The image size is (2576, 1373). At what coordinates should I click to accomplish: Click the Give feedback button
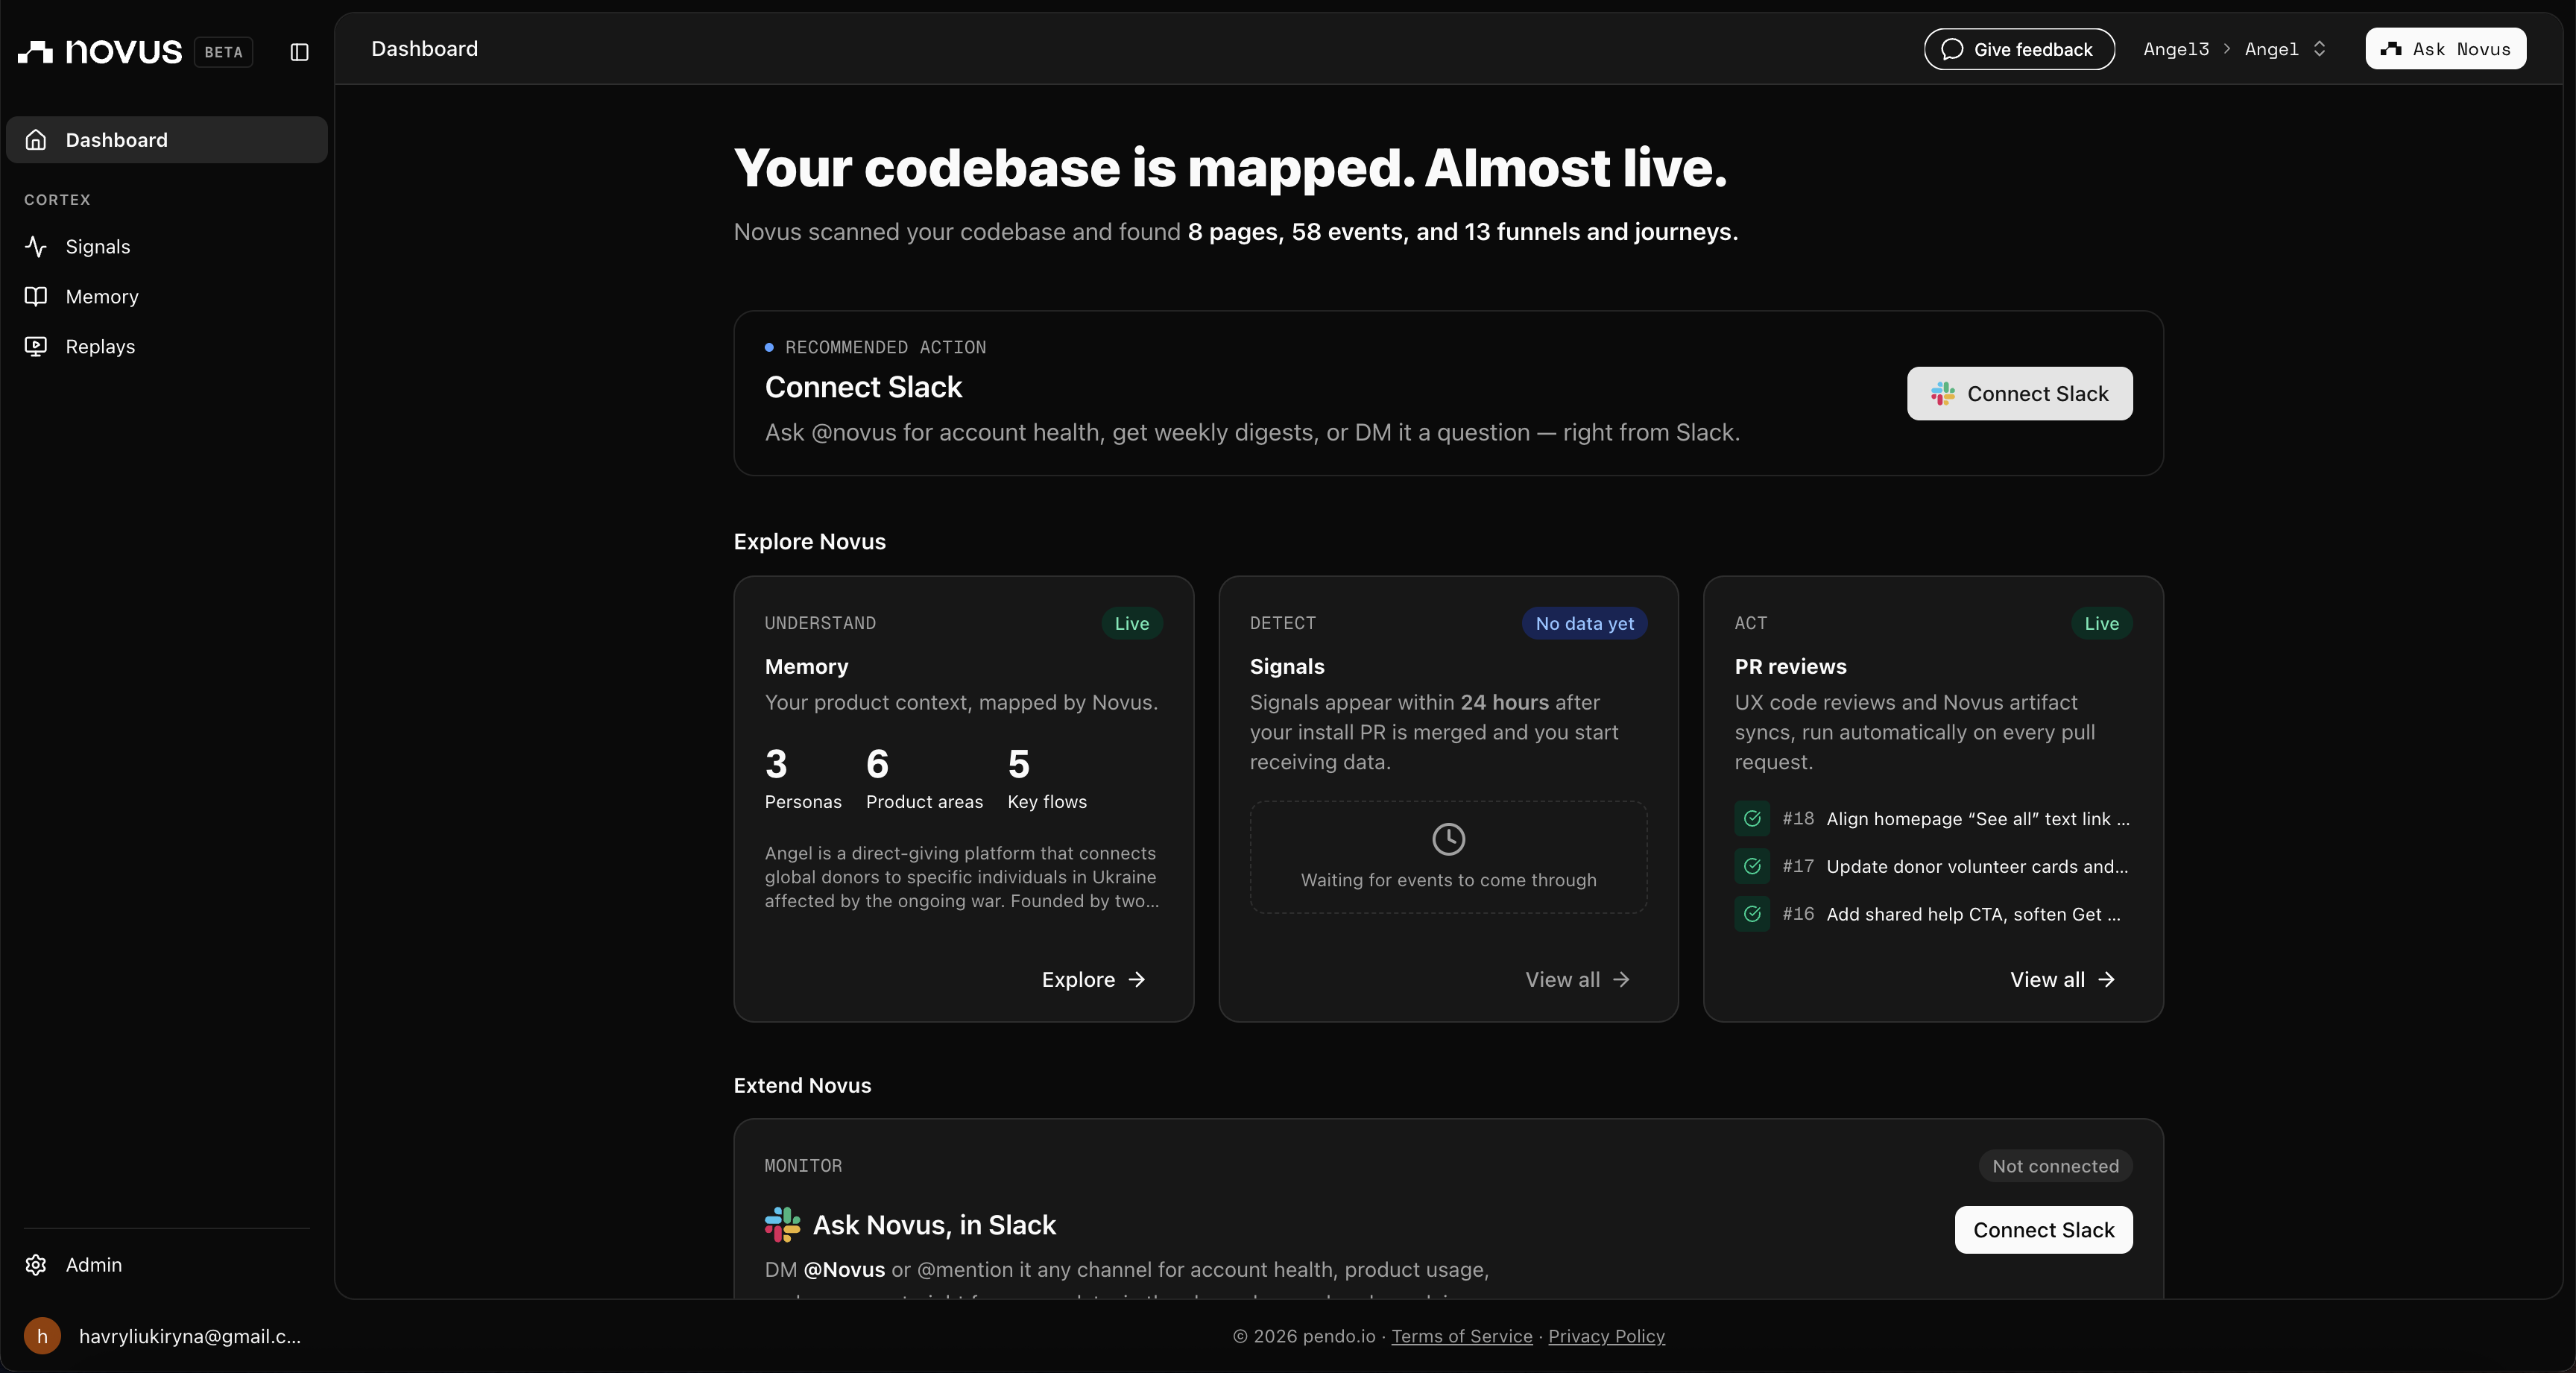2019,49
